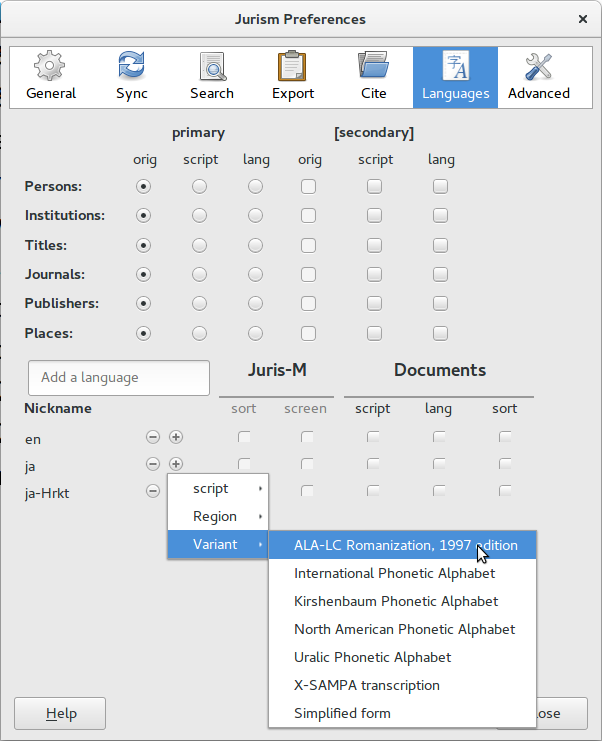Enable secondary script checkbox for Publishers

[374, 303]
